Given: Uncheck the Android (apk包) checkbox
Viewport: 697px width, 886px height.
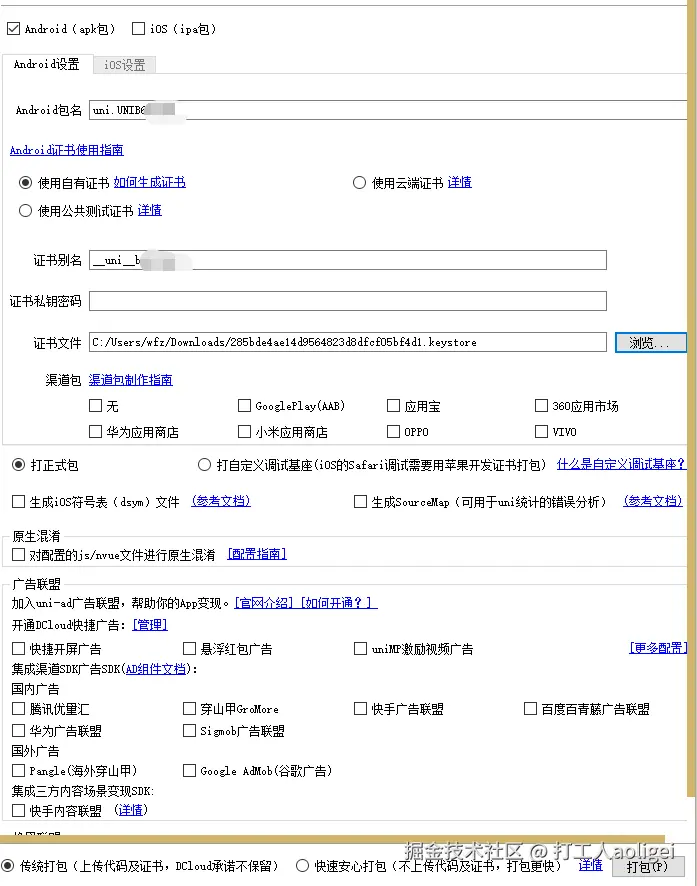Looking at the screenshot, I should 14,29.
